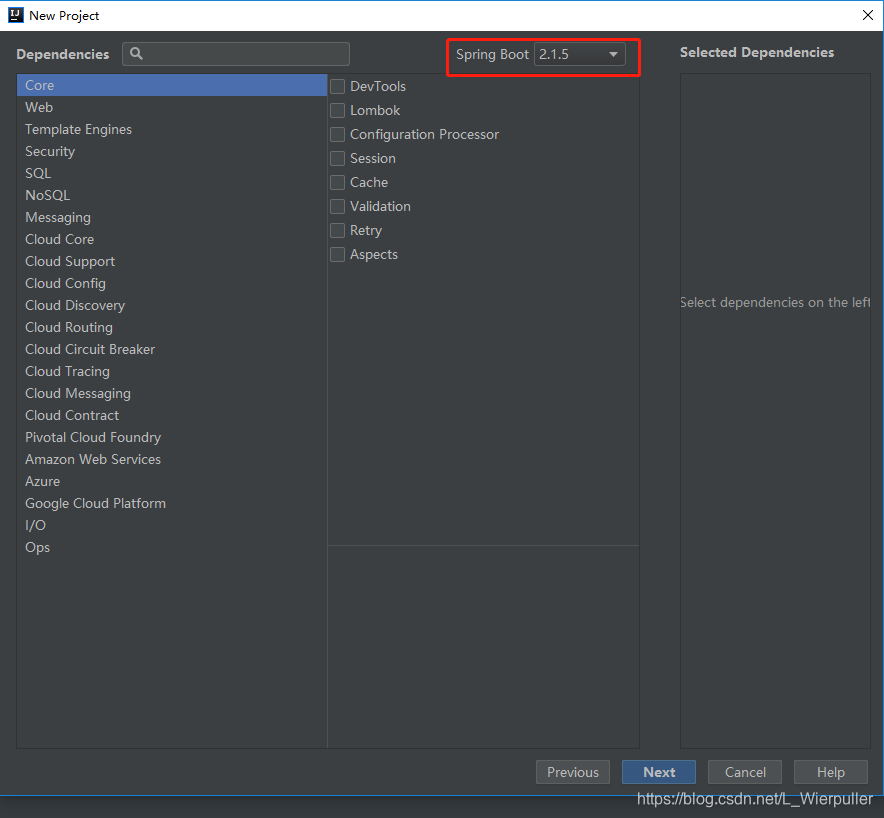Choose Cloud Contract category
The width and height of the screenshot is (884, 818).
tap(172, 415)
